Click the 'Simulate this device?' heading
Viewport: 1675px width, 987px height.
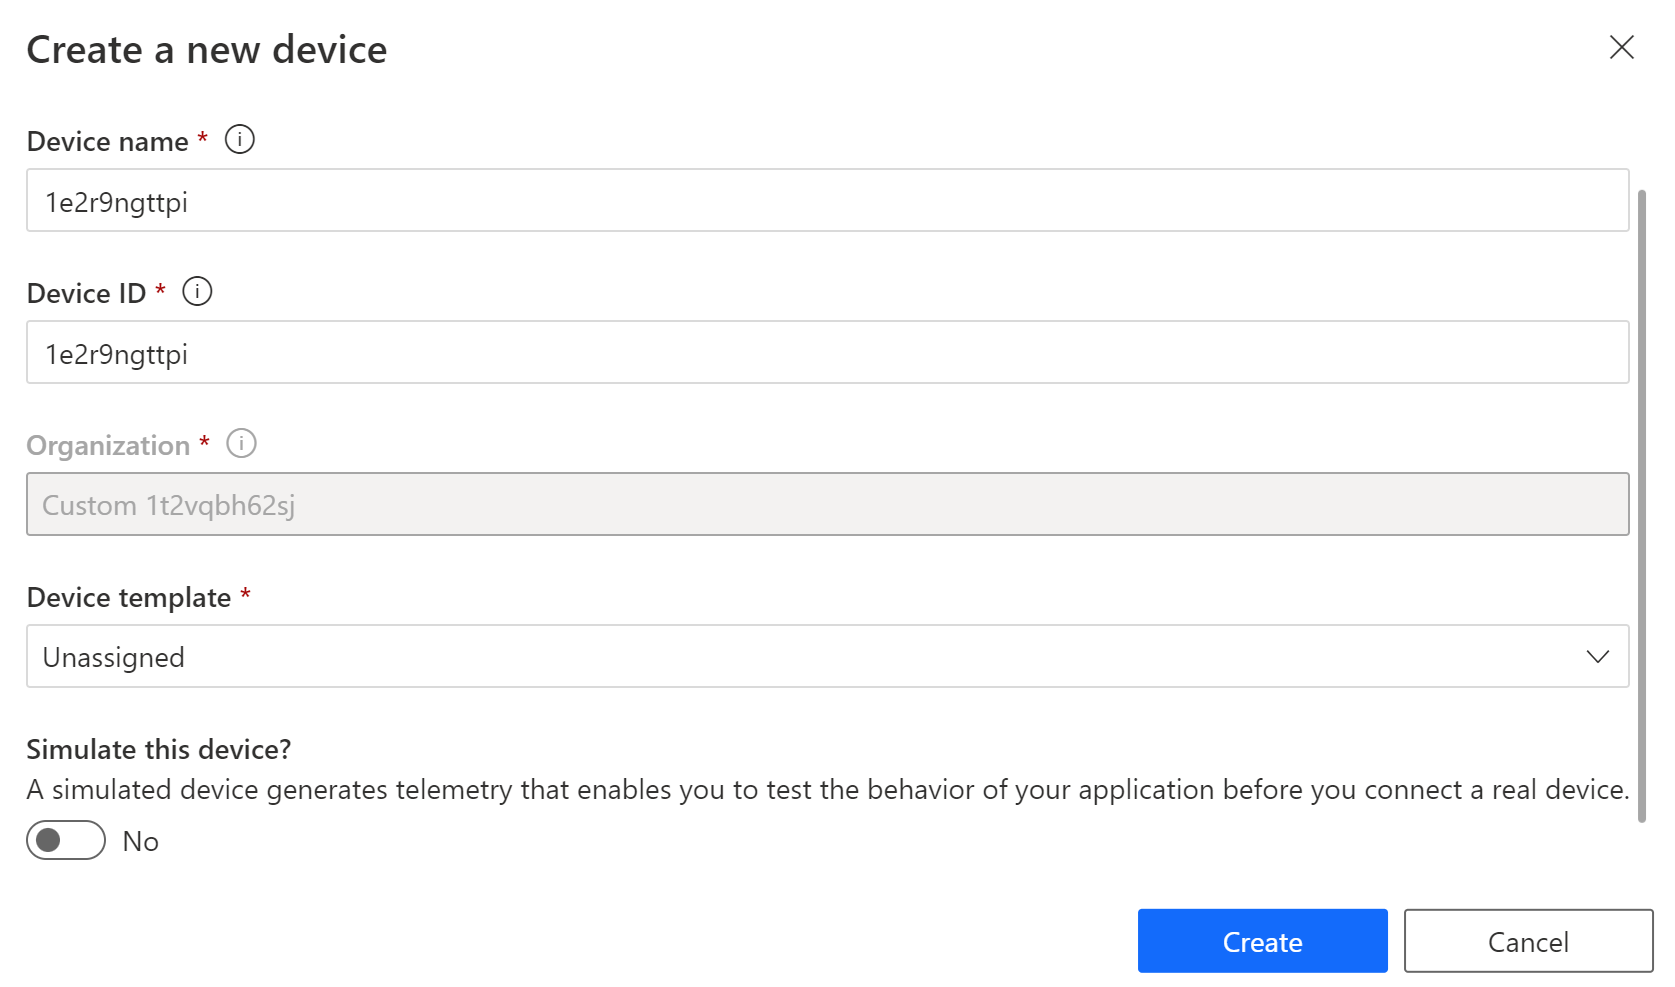[159, 749]
